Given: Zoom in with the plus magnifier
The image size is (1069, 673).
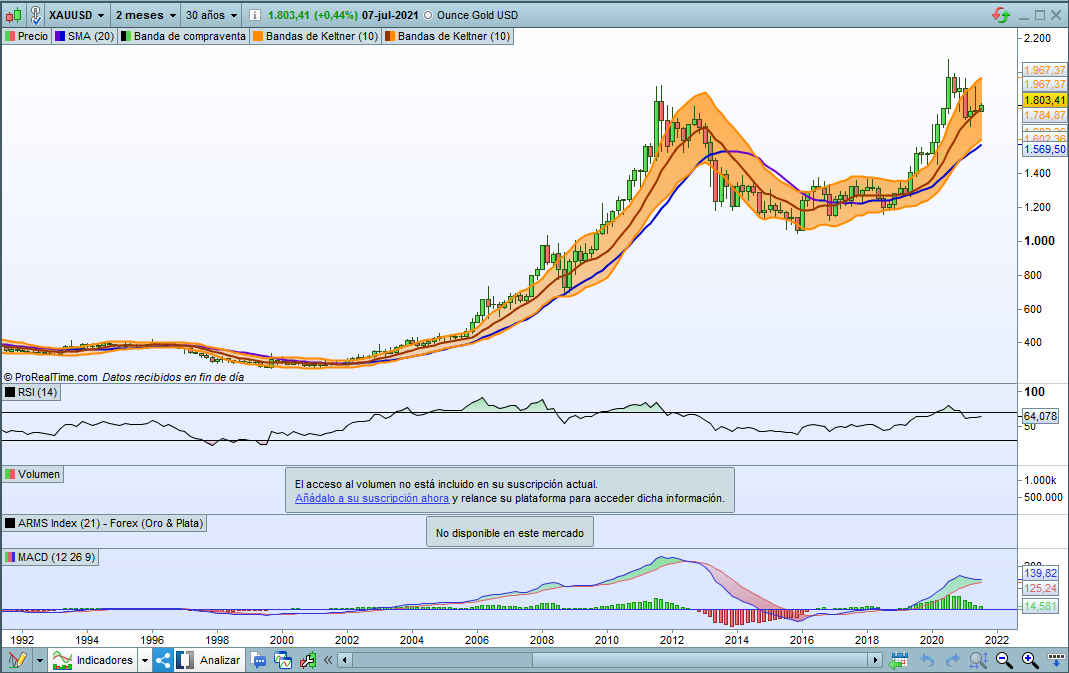Looking at the screenshot, I should (x=1028, y=660).
